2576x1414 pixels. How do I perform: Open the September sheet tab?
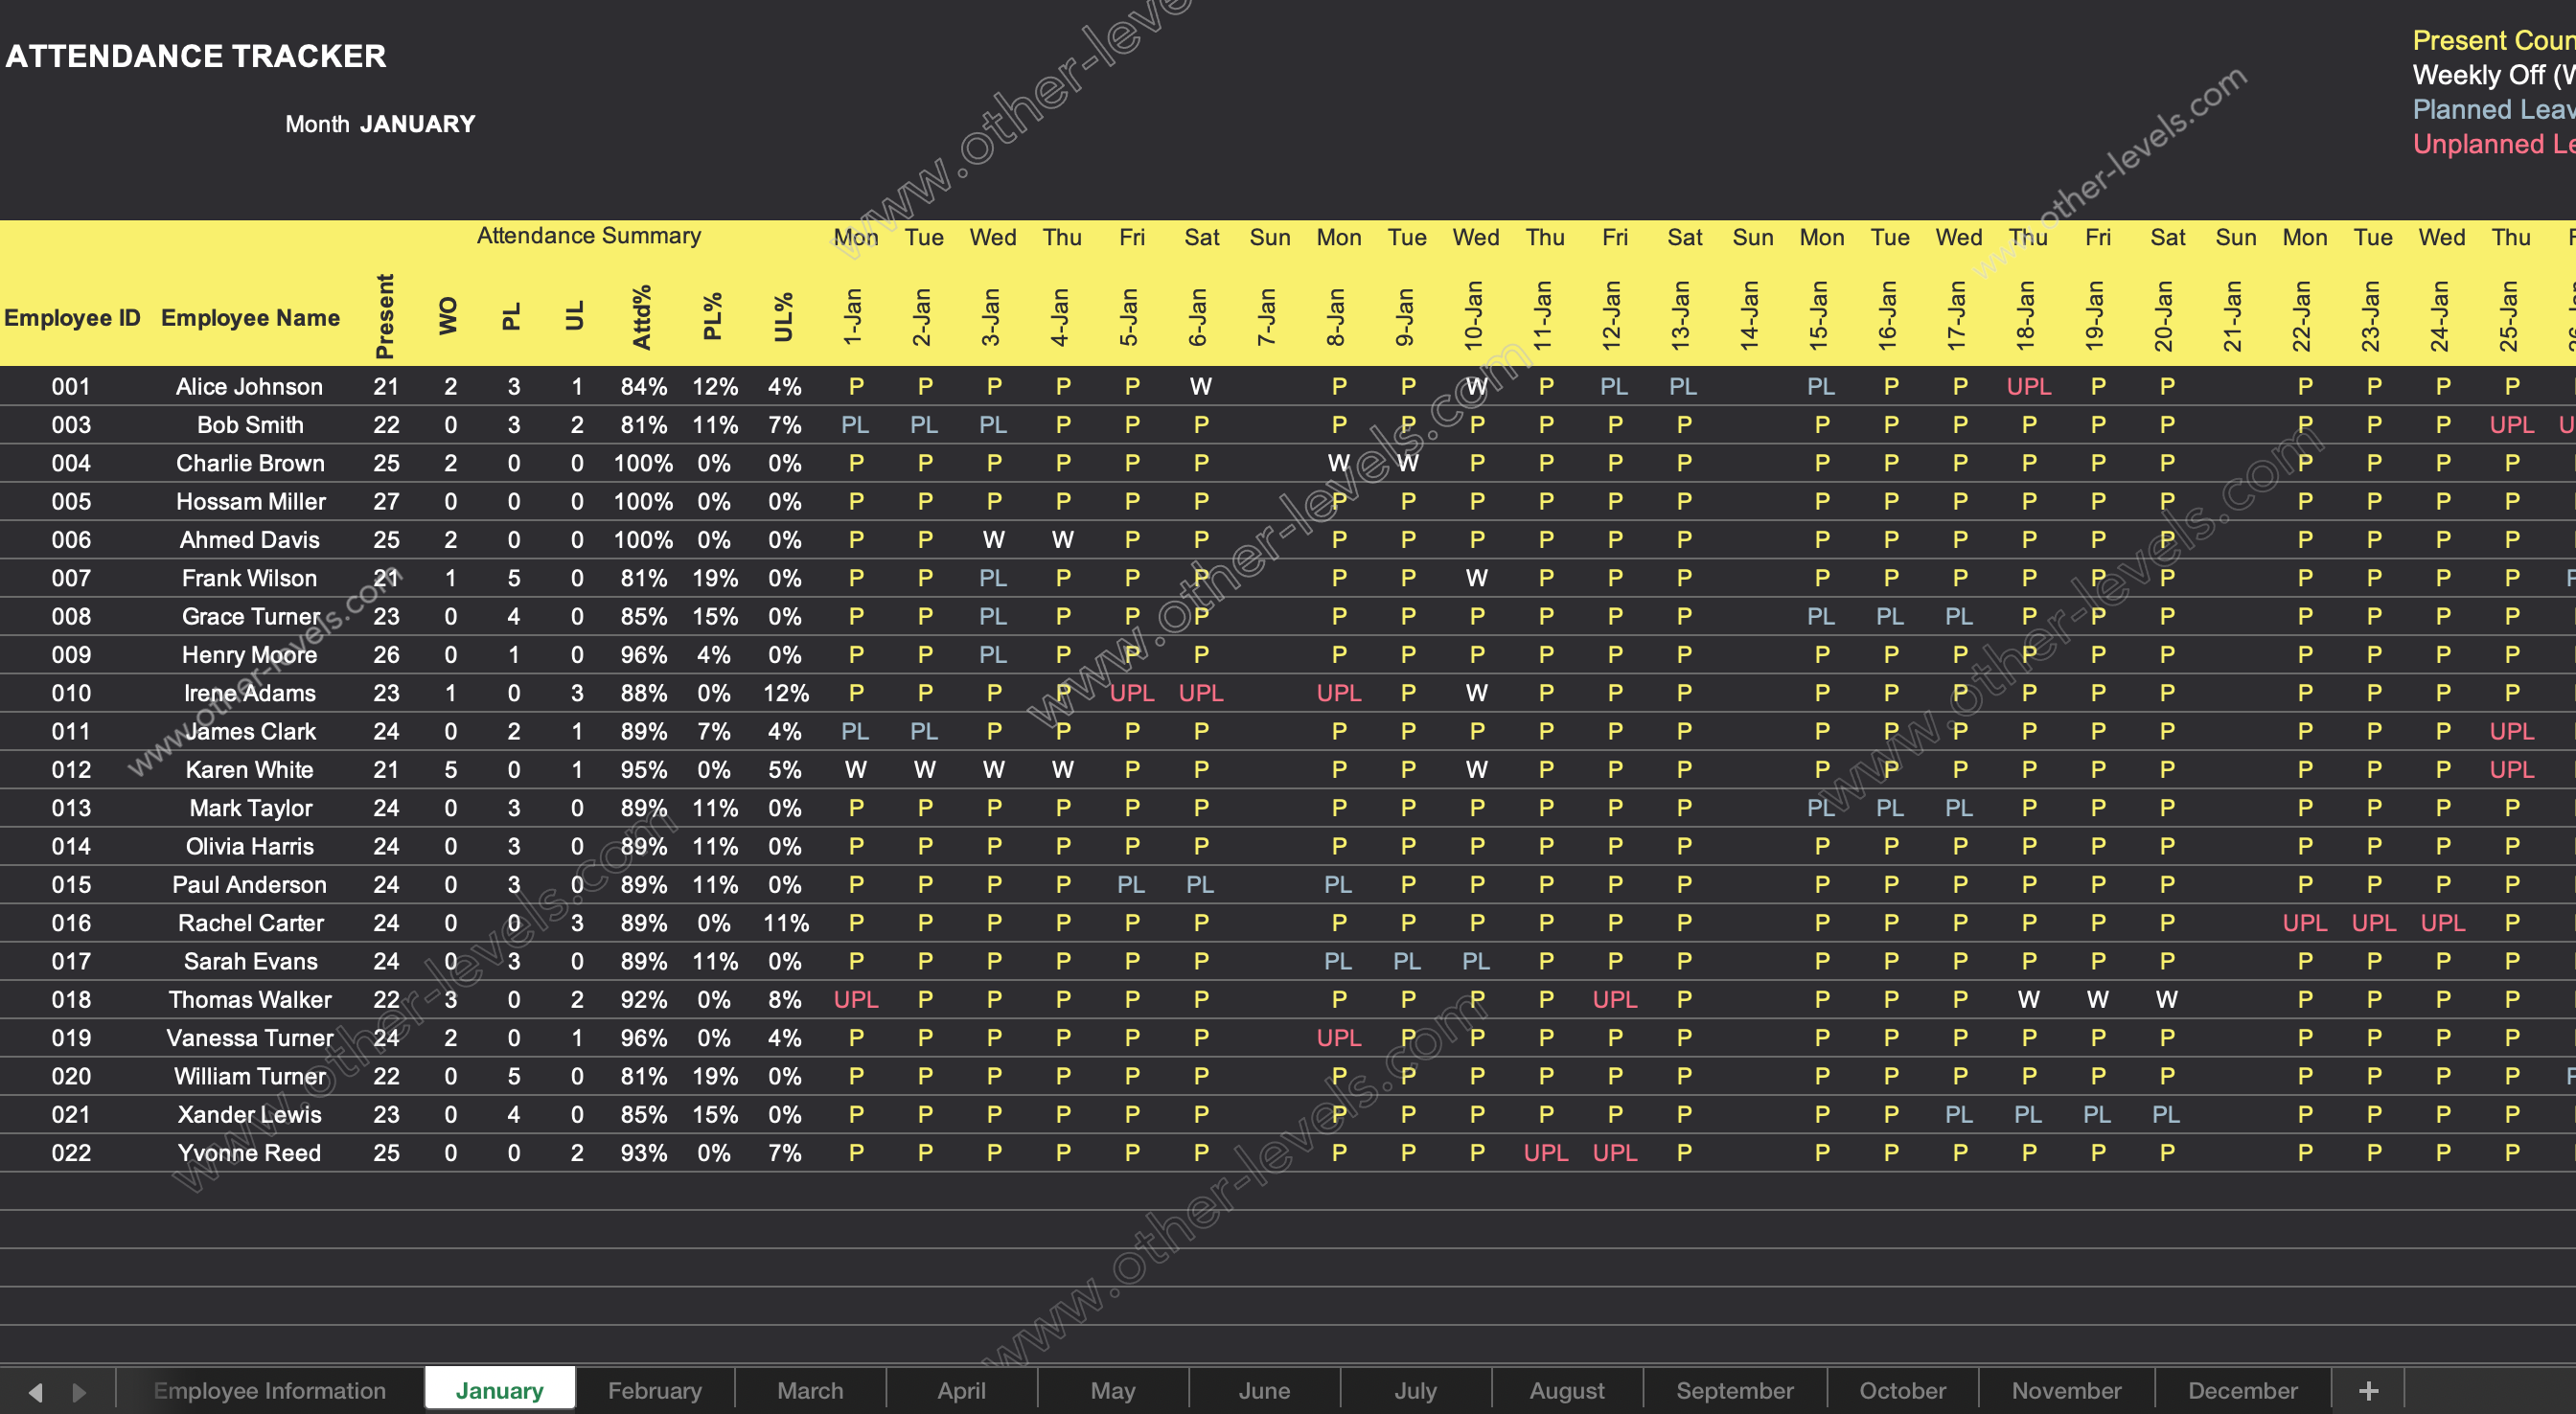pos(1735,1390)
